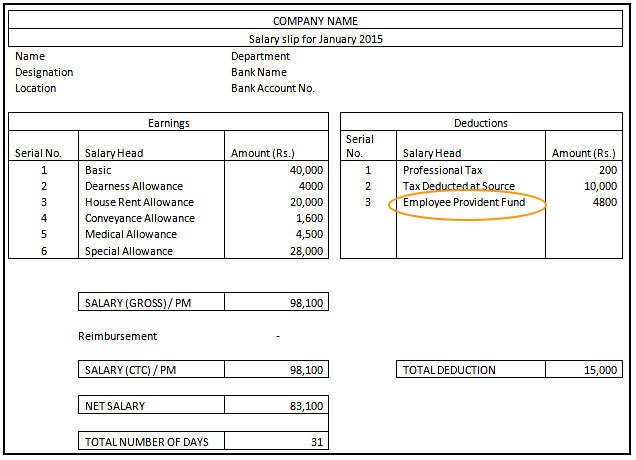Select the Employee Provident Fund amount 4800
This screenshot has width=636, height=460.
[x=603, y=202]
